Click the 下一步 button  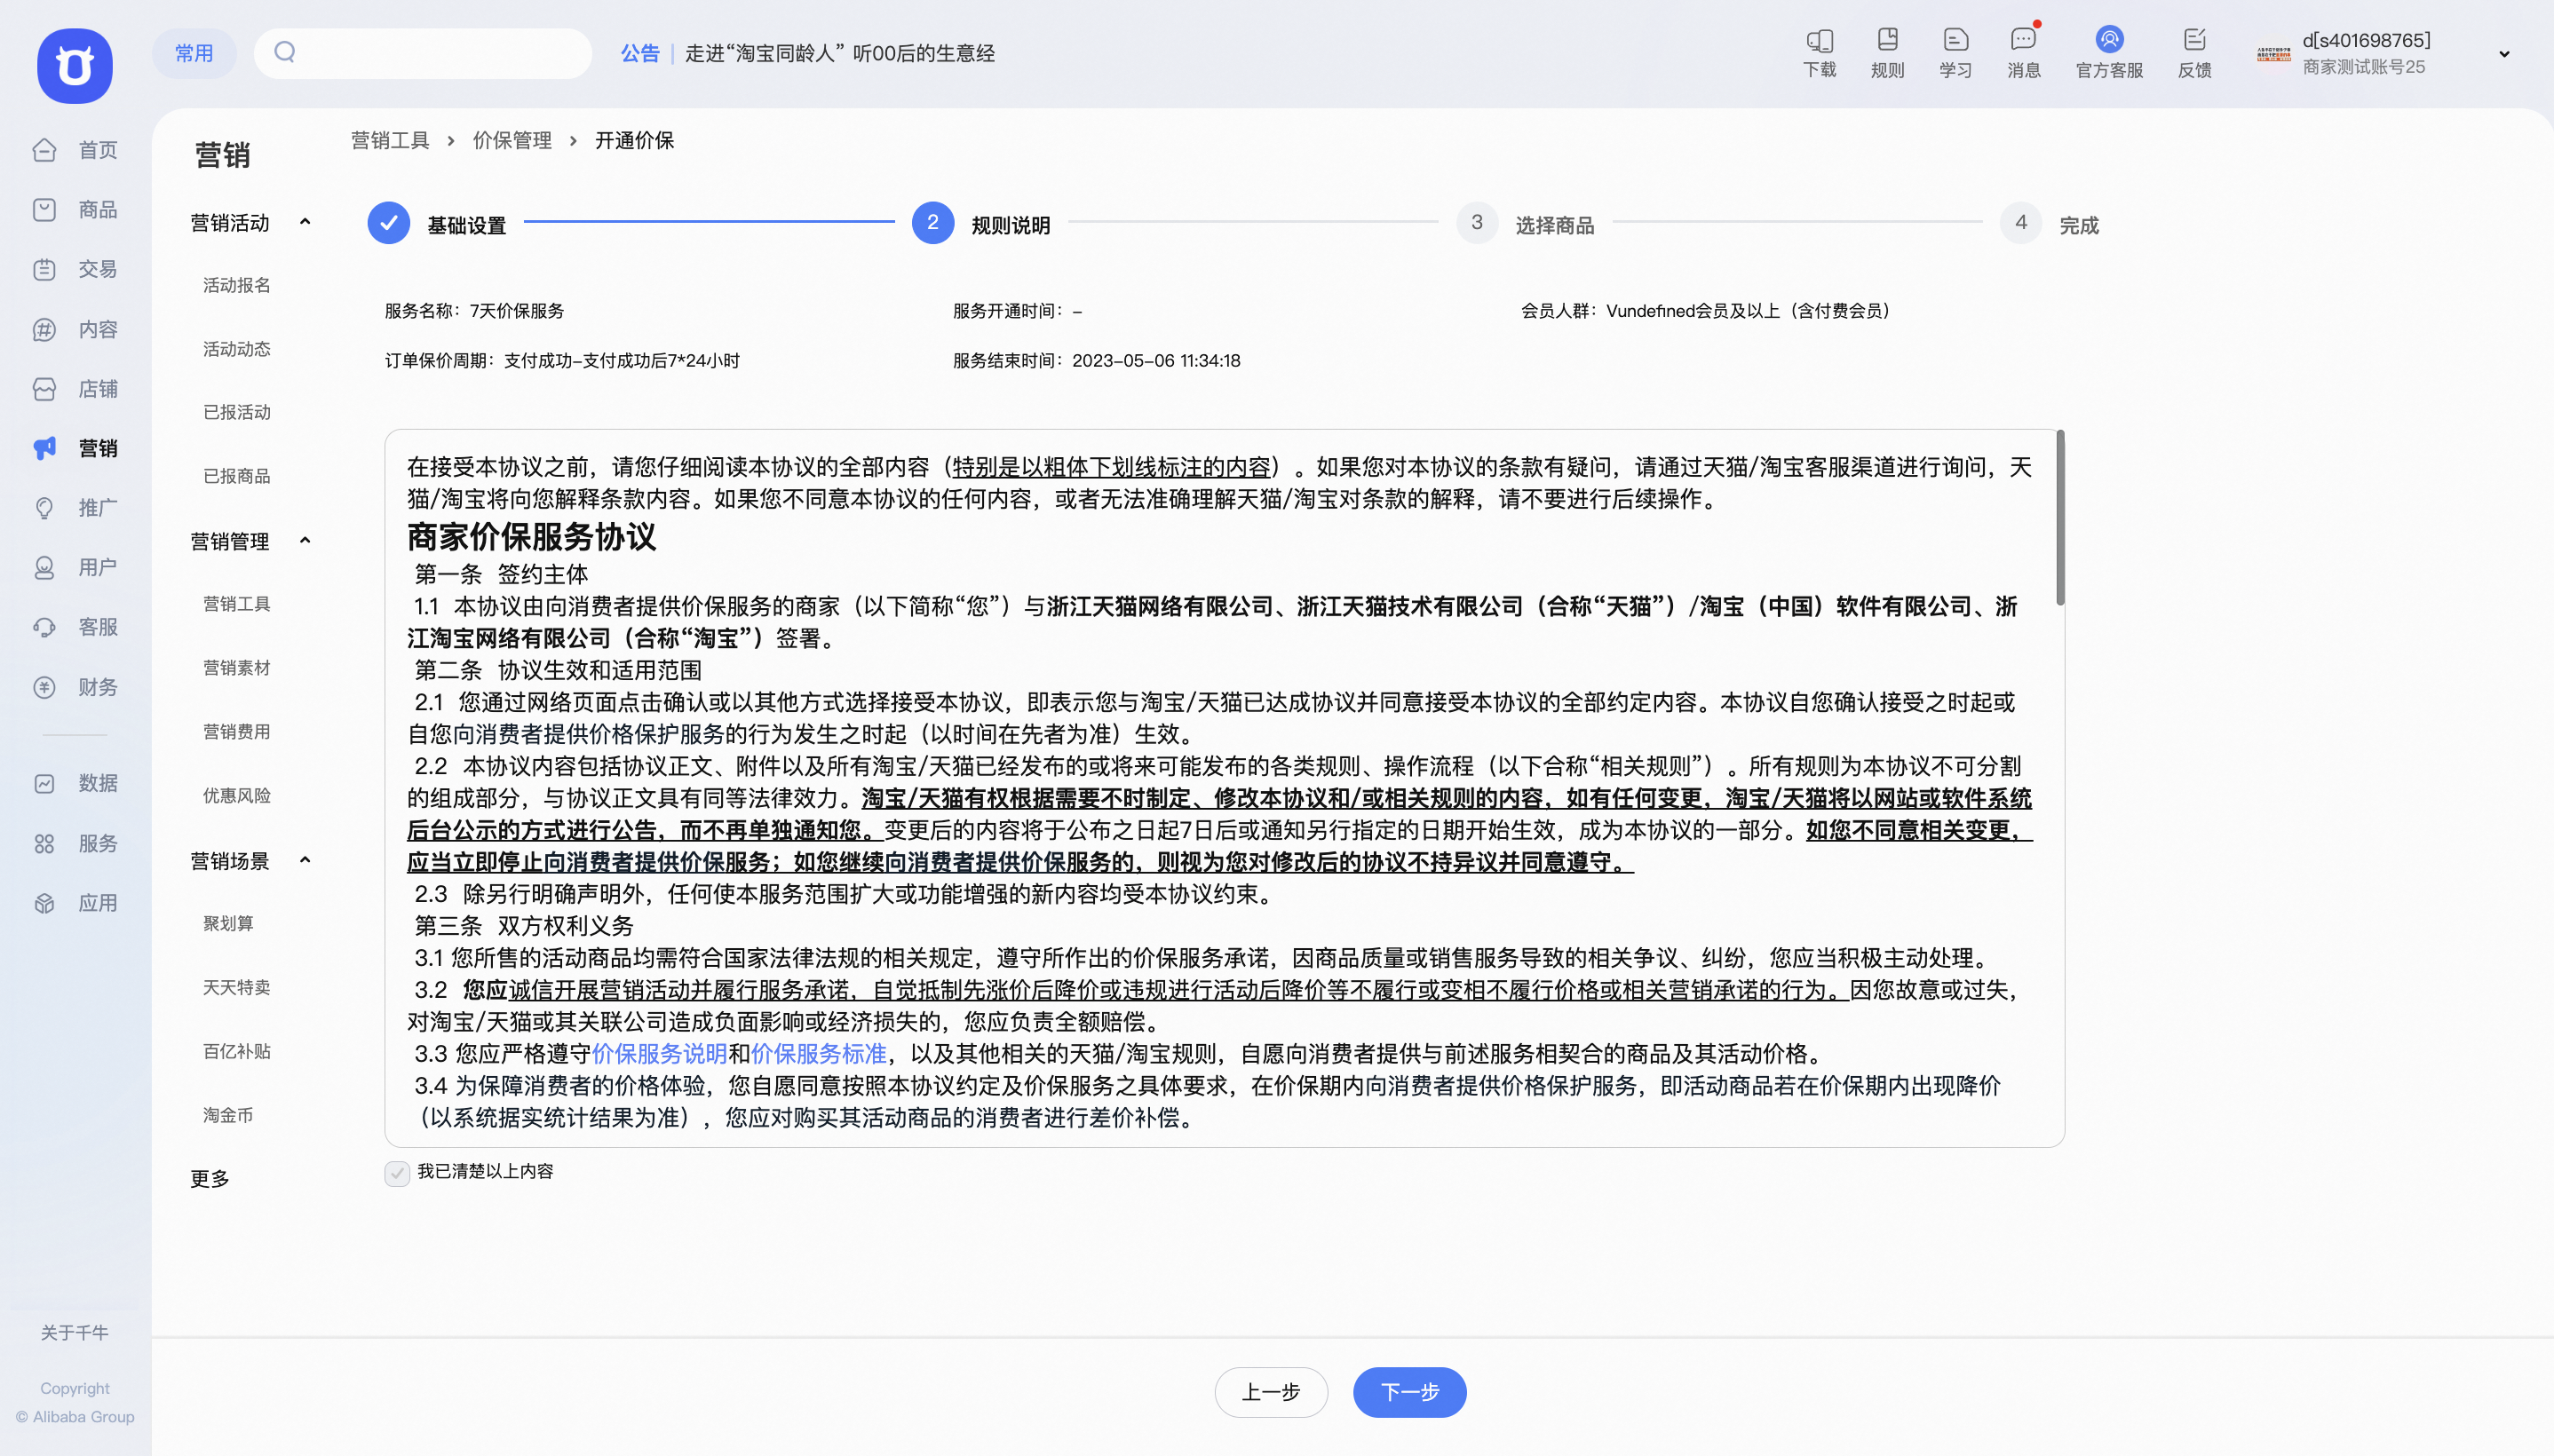(x=1410, y=1392)
